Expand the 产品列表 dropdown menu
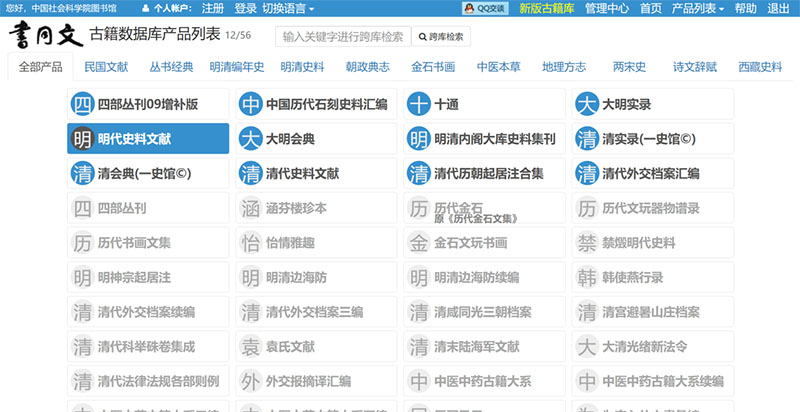The image size is (800, 412). tap(699, 8)
